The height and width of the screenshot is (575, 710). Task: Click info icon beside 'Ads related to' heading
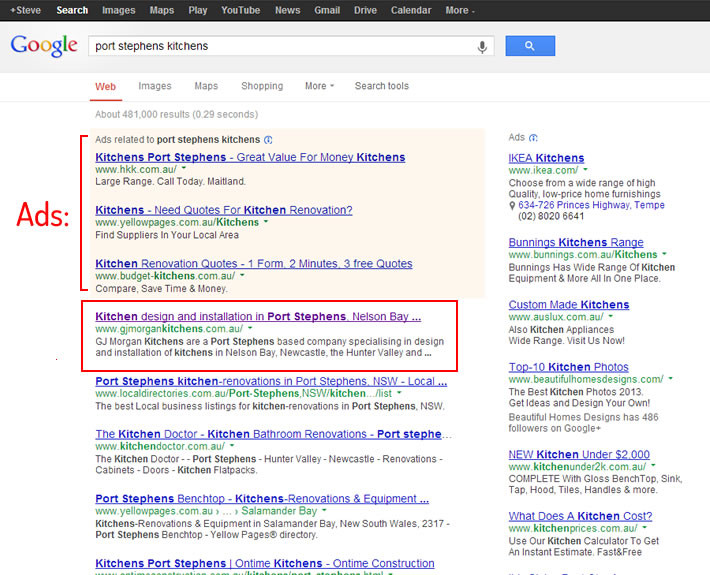tap(268, 140)
